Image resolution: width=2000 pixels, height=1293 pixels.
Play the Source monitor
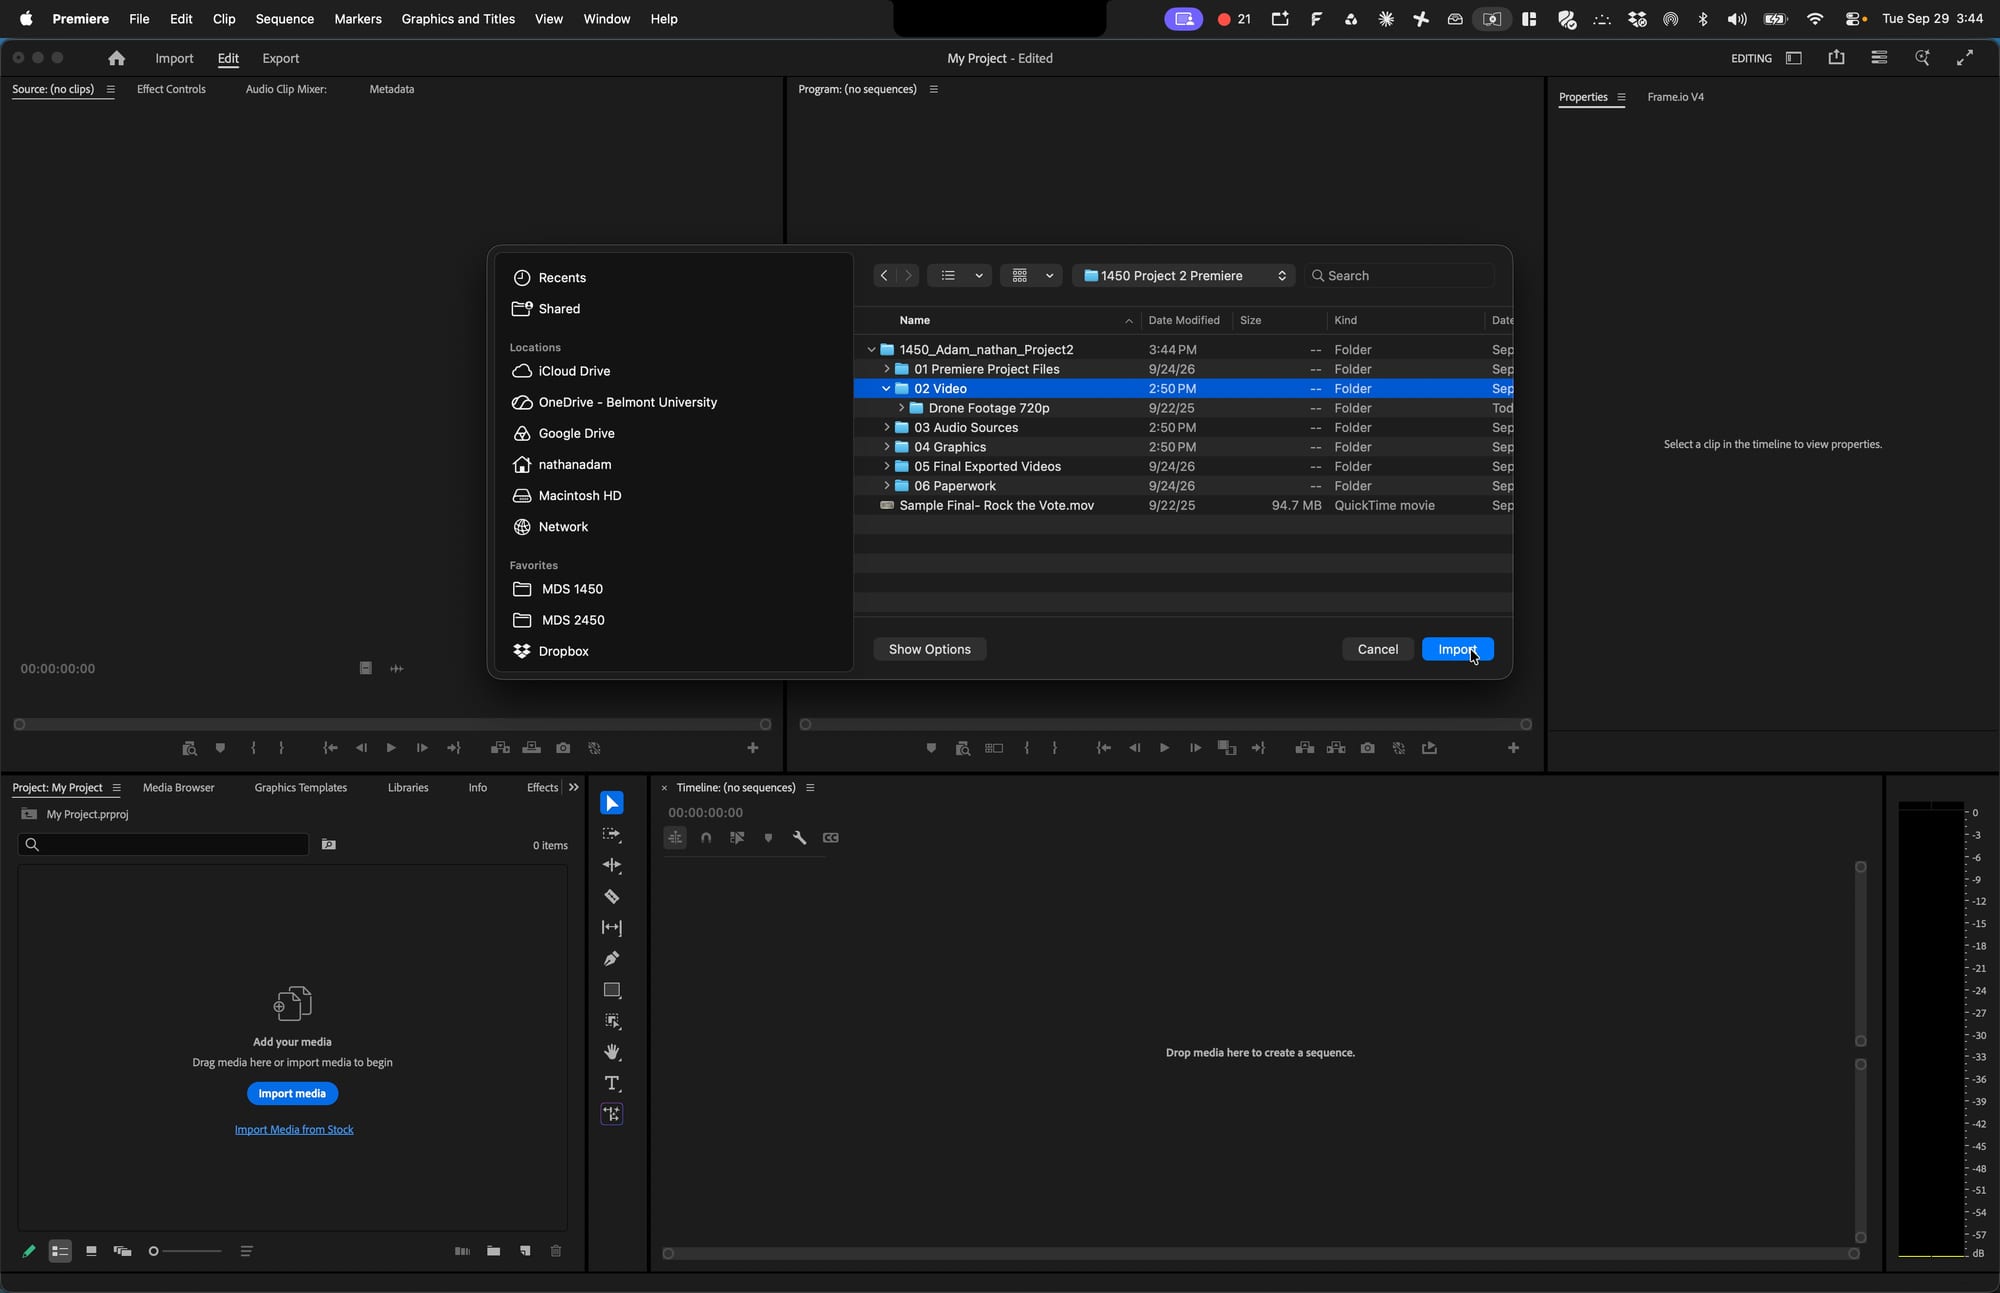(x=391, y=748)
